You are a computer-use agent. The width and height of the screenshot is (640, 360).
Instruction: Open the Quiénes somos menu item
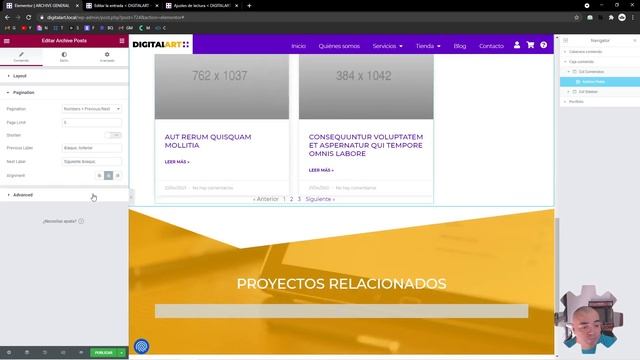339,46
